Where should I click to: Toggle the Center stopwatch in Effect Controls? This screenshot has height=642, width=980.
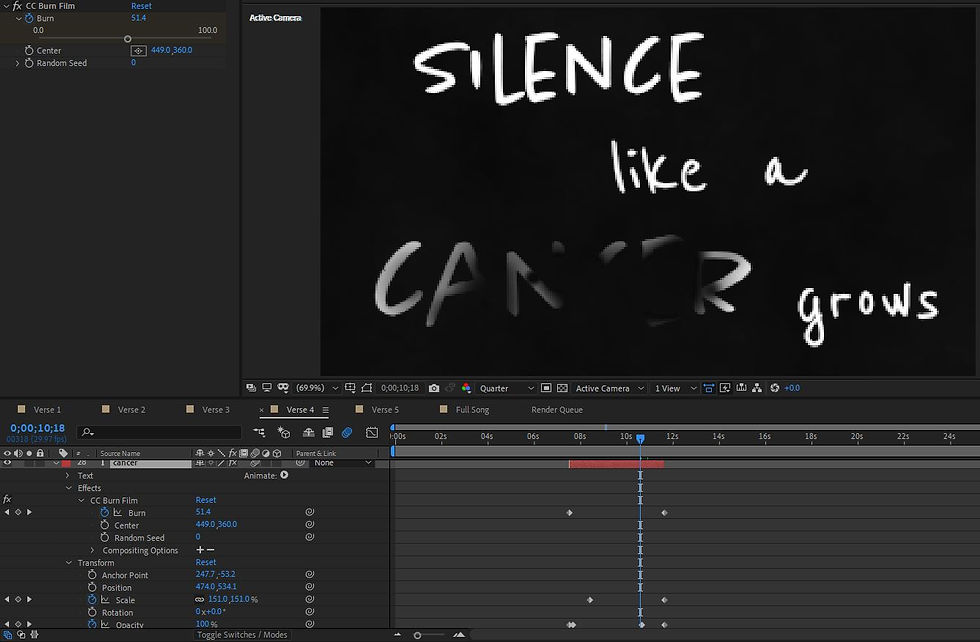tap(29, 50)
